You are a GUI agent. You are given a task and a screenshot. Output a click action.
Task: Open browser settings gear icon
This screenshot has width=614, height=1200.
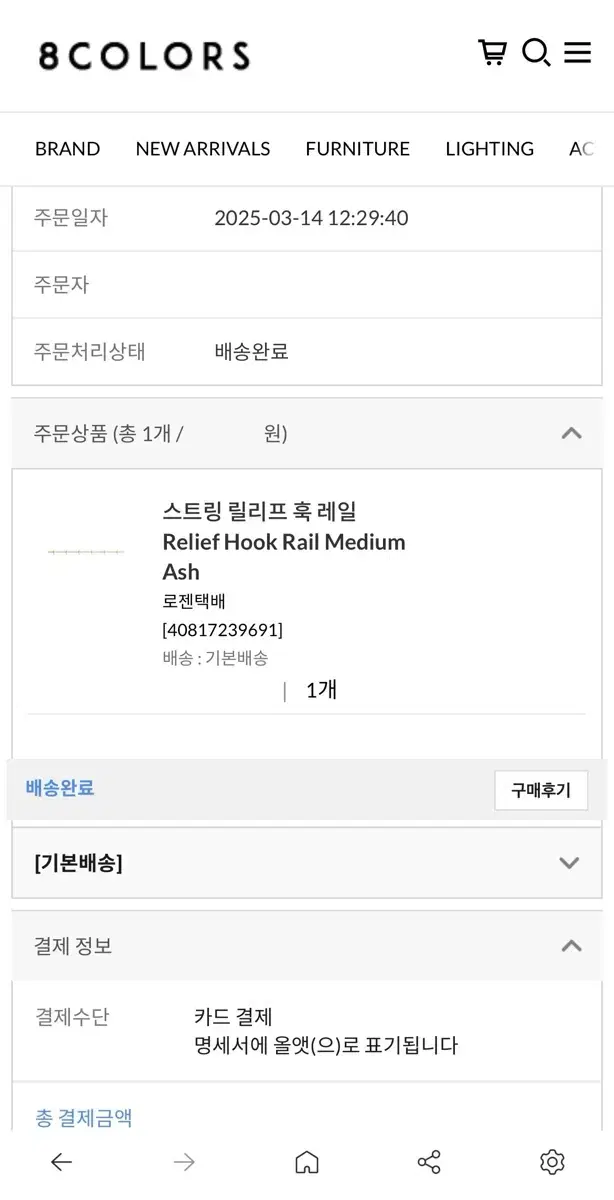(552, 1161)
